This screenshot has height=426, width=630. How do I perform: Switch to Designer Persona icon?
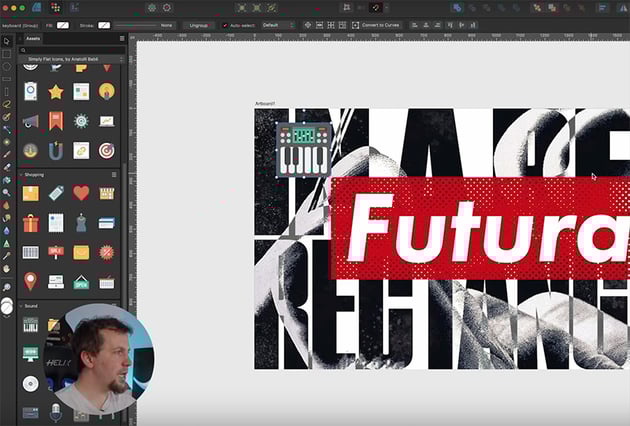(x=37, y=8)
